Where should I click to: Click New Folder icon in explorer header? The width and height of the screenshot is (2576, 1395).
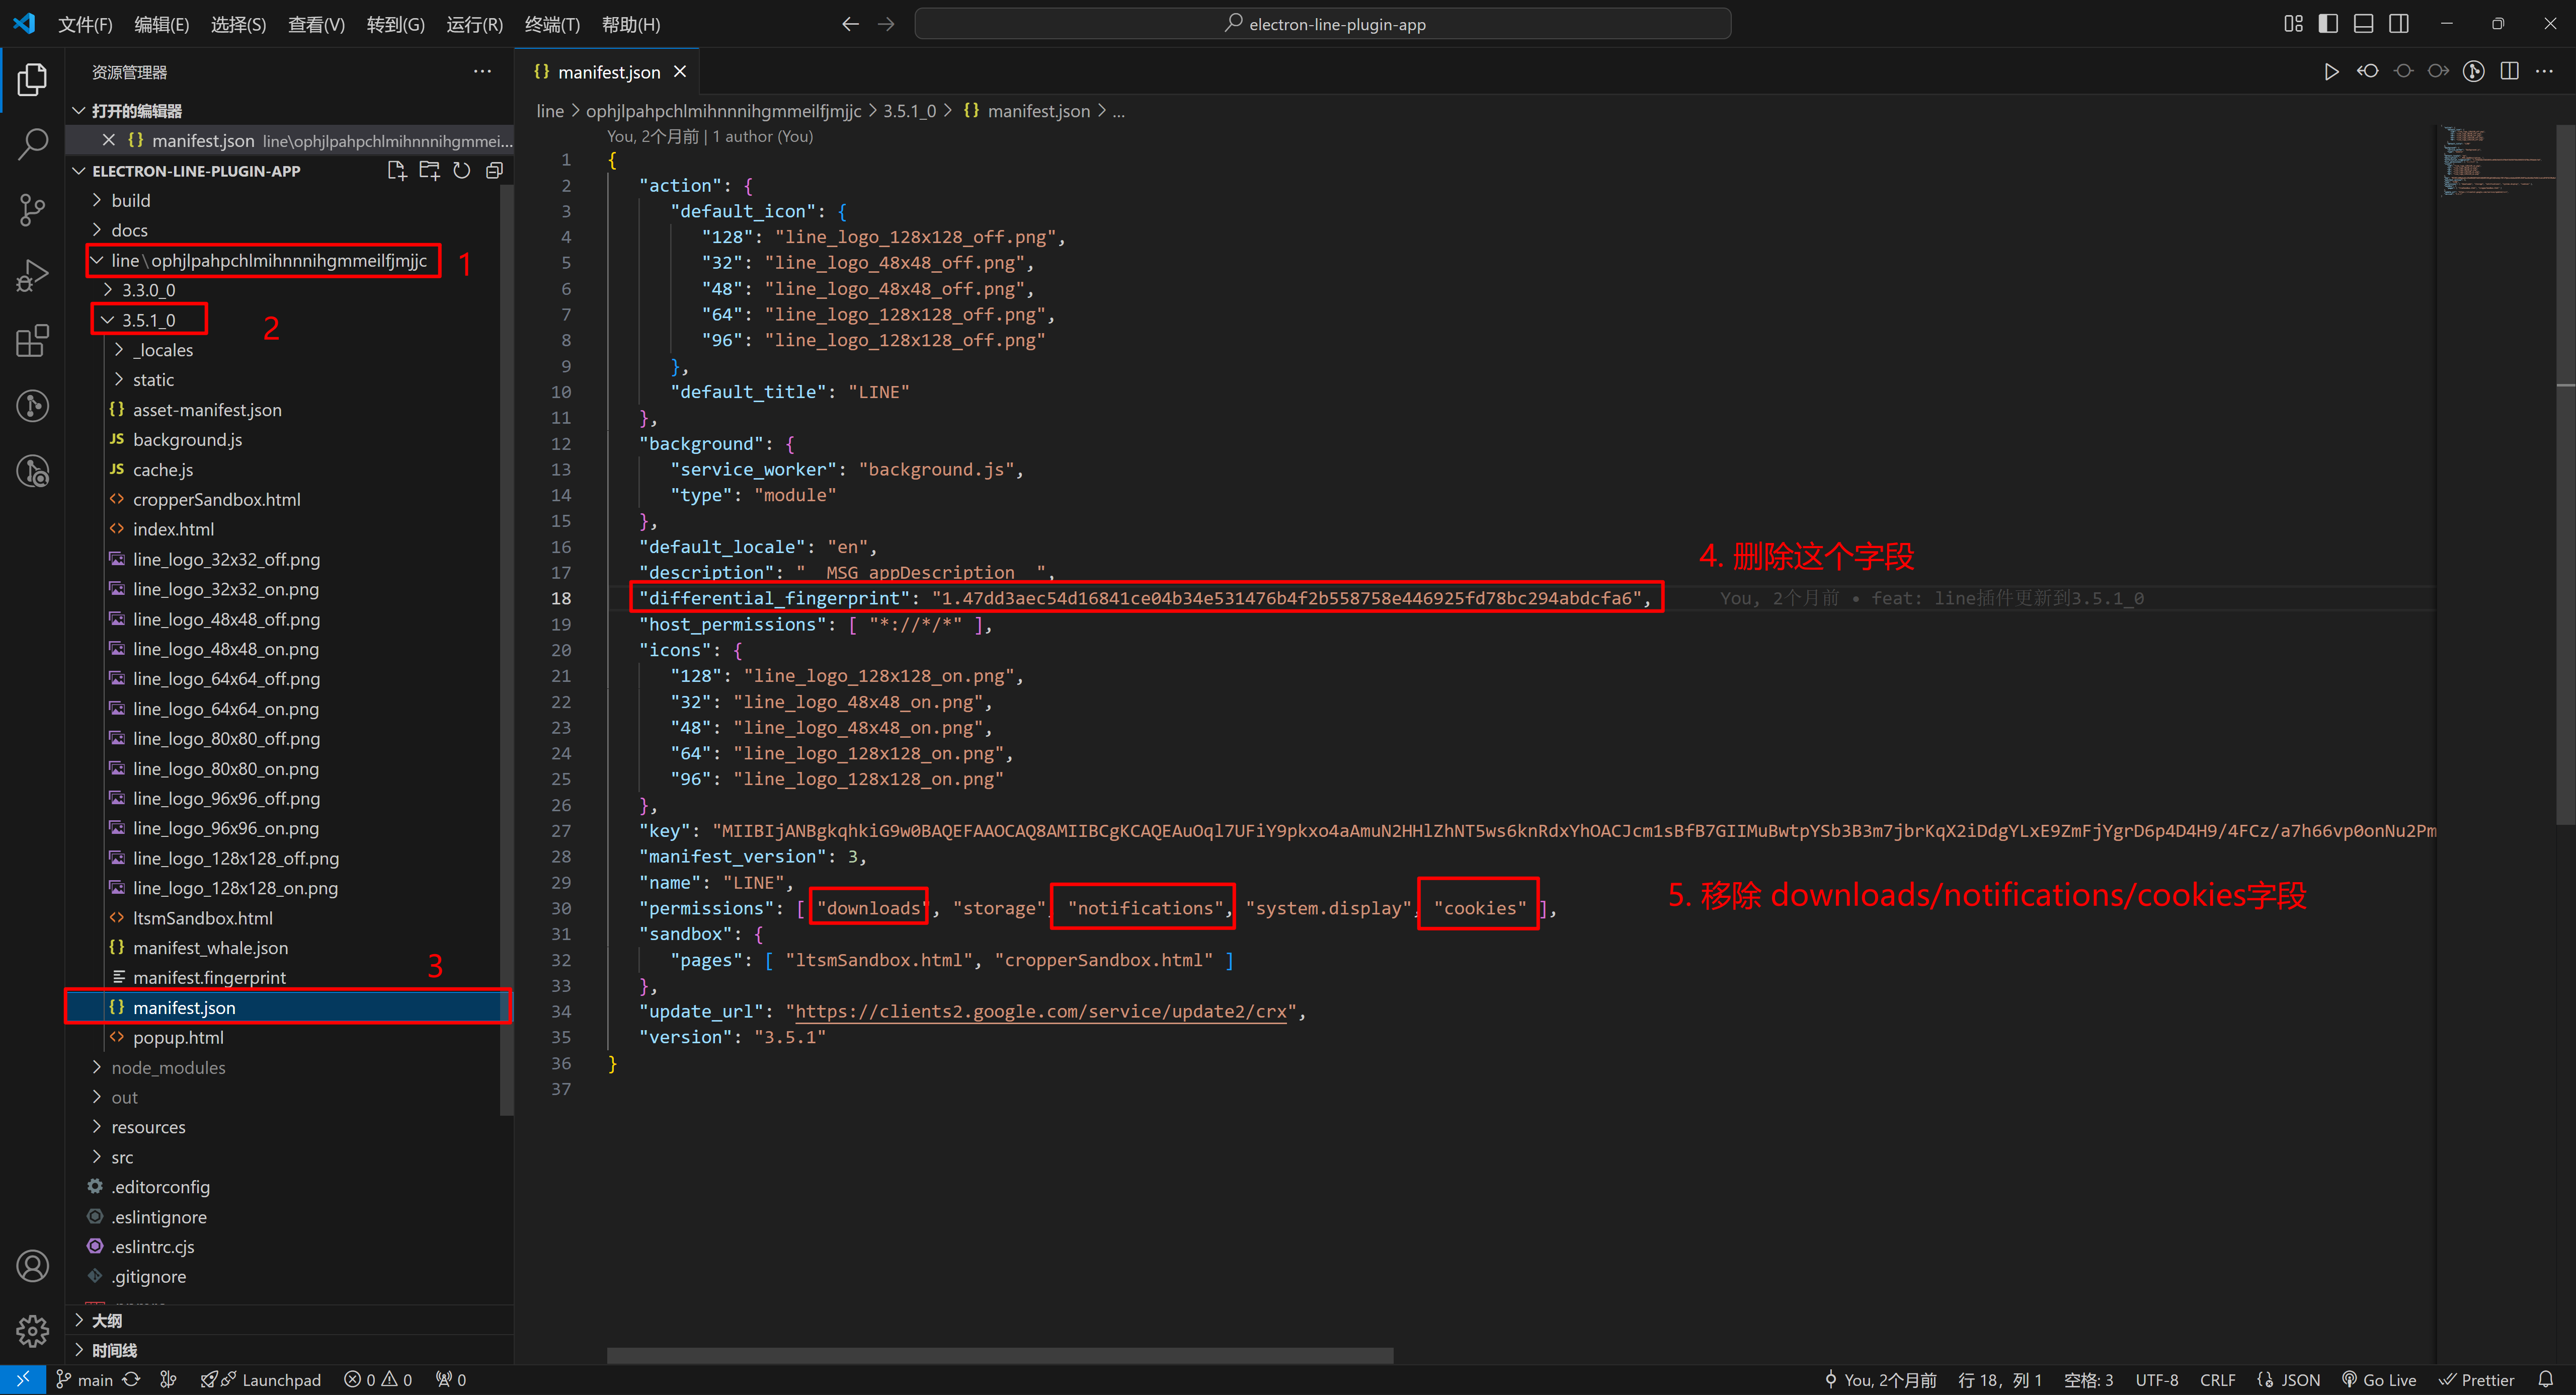(429, 171)
